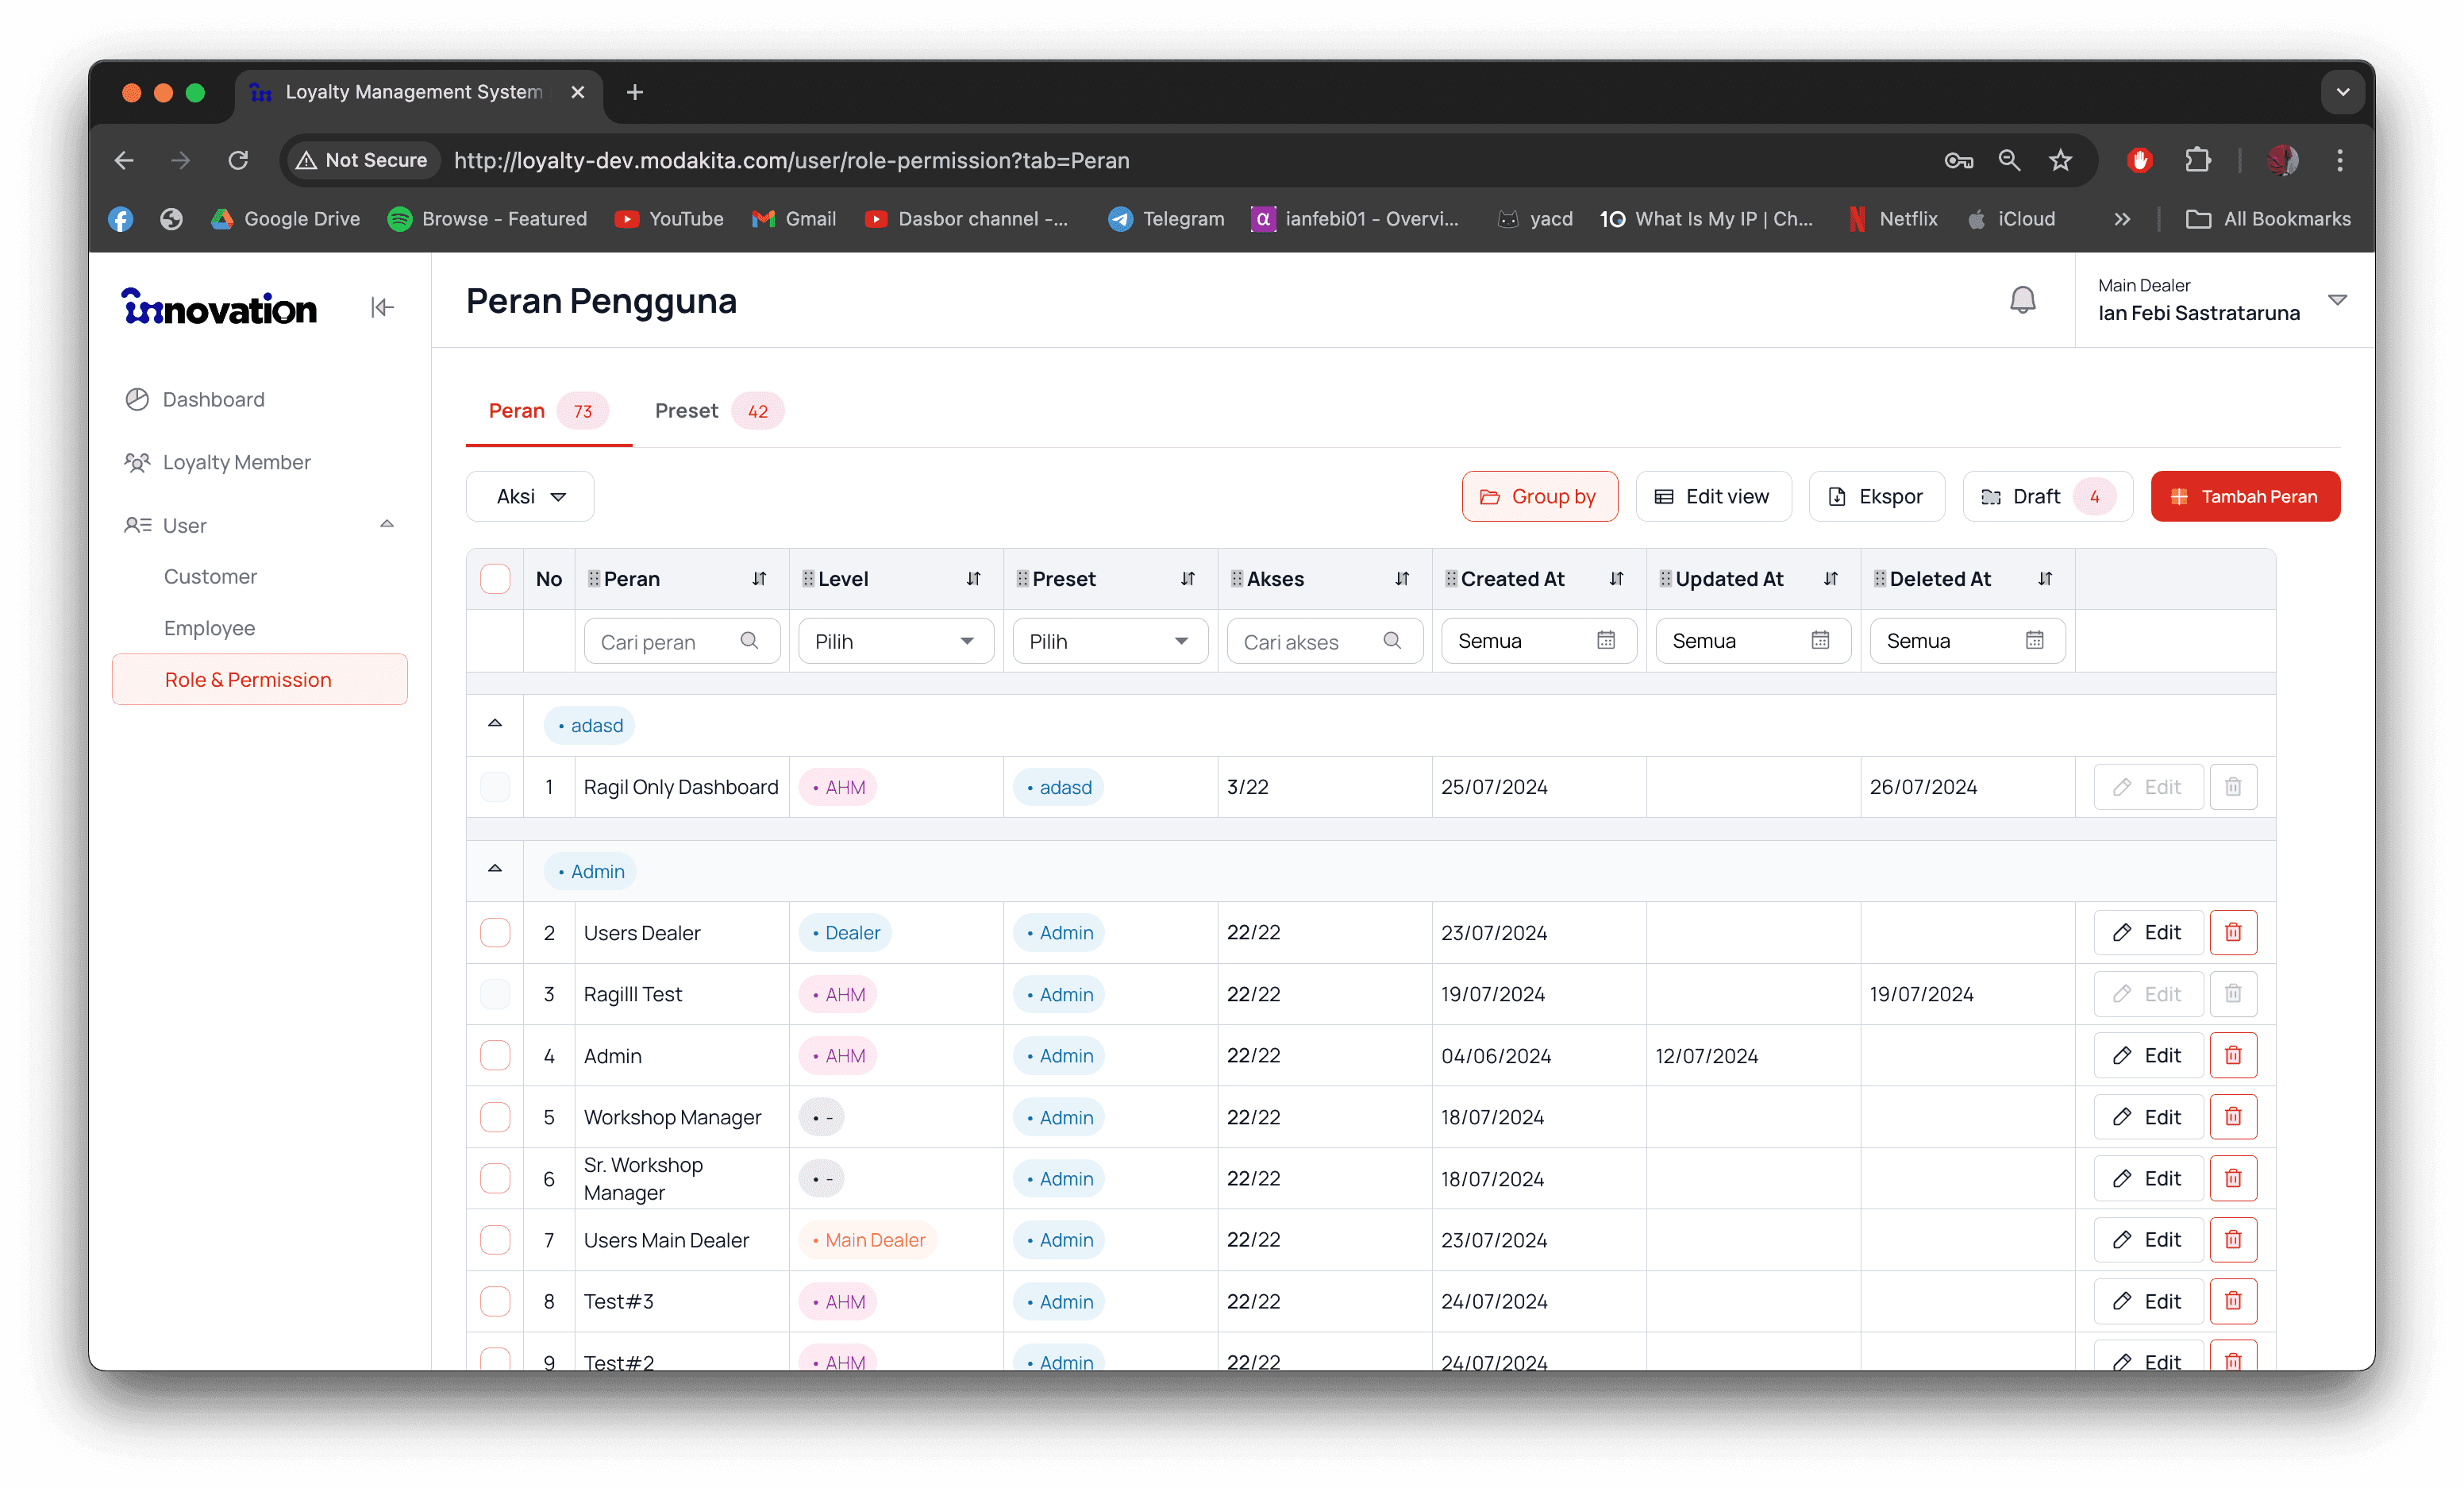The width and height of the screenshot is (2464, 1488).
Task: Collapse the sidebar with arrow icon
Action: tap(382, 307)
